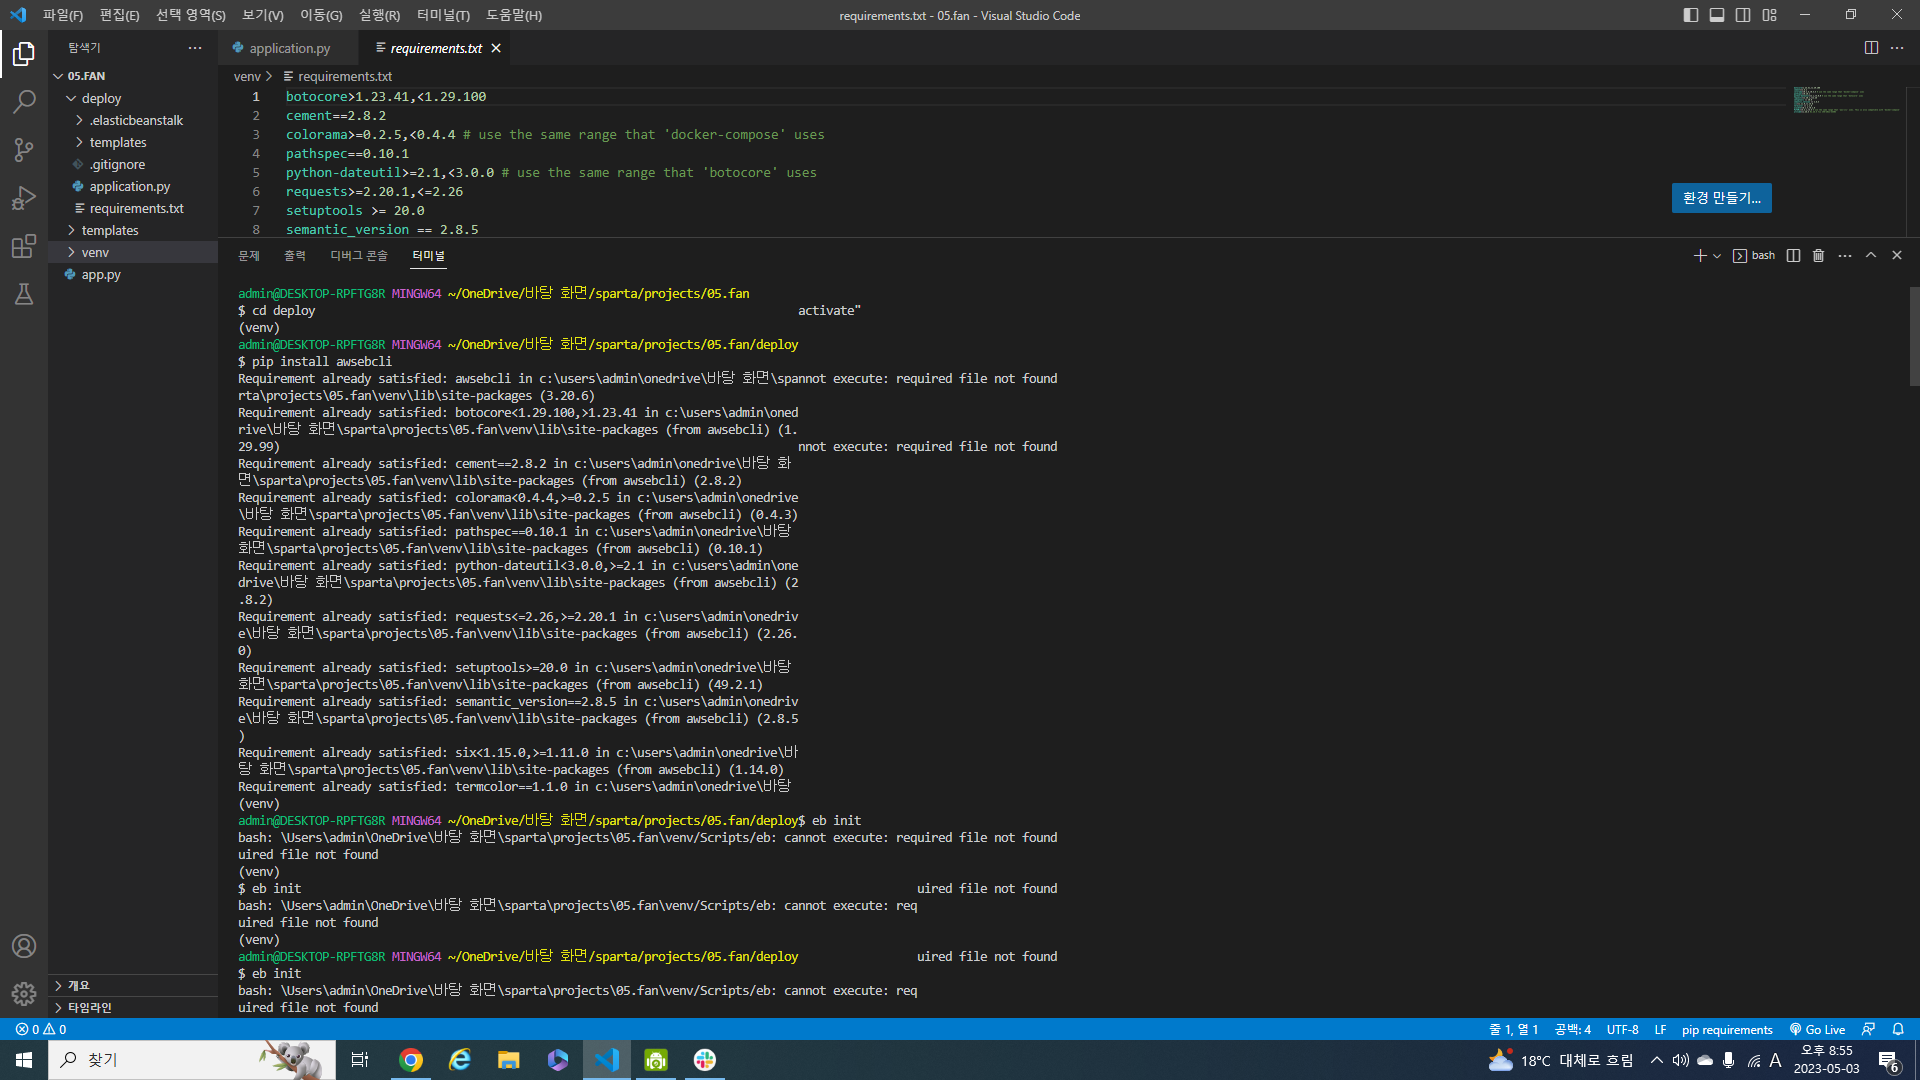Image resolution: width=1920 pixels, height=1080 pixels.
Task: Toggle secondary sidebar layout button
Action: click(1743, 15)
